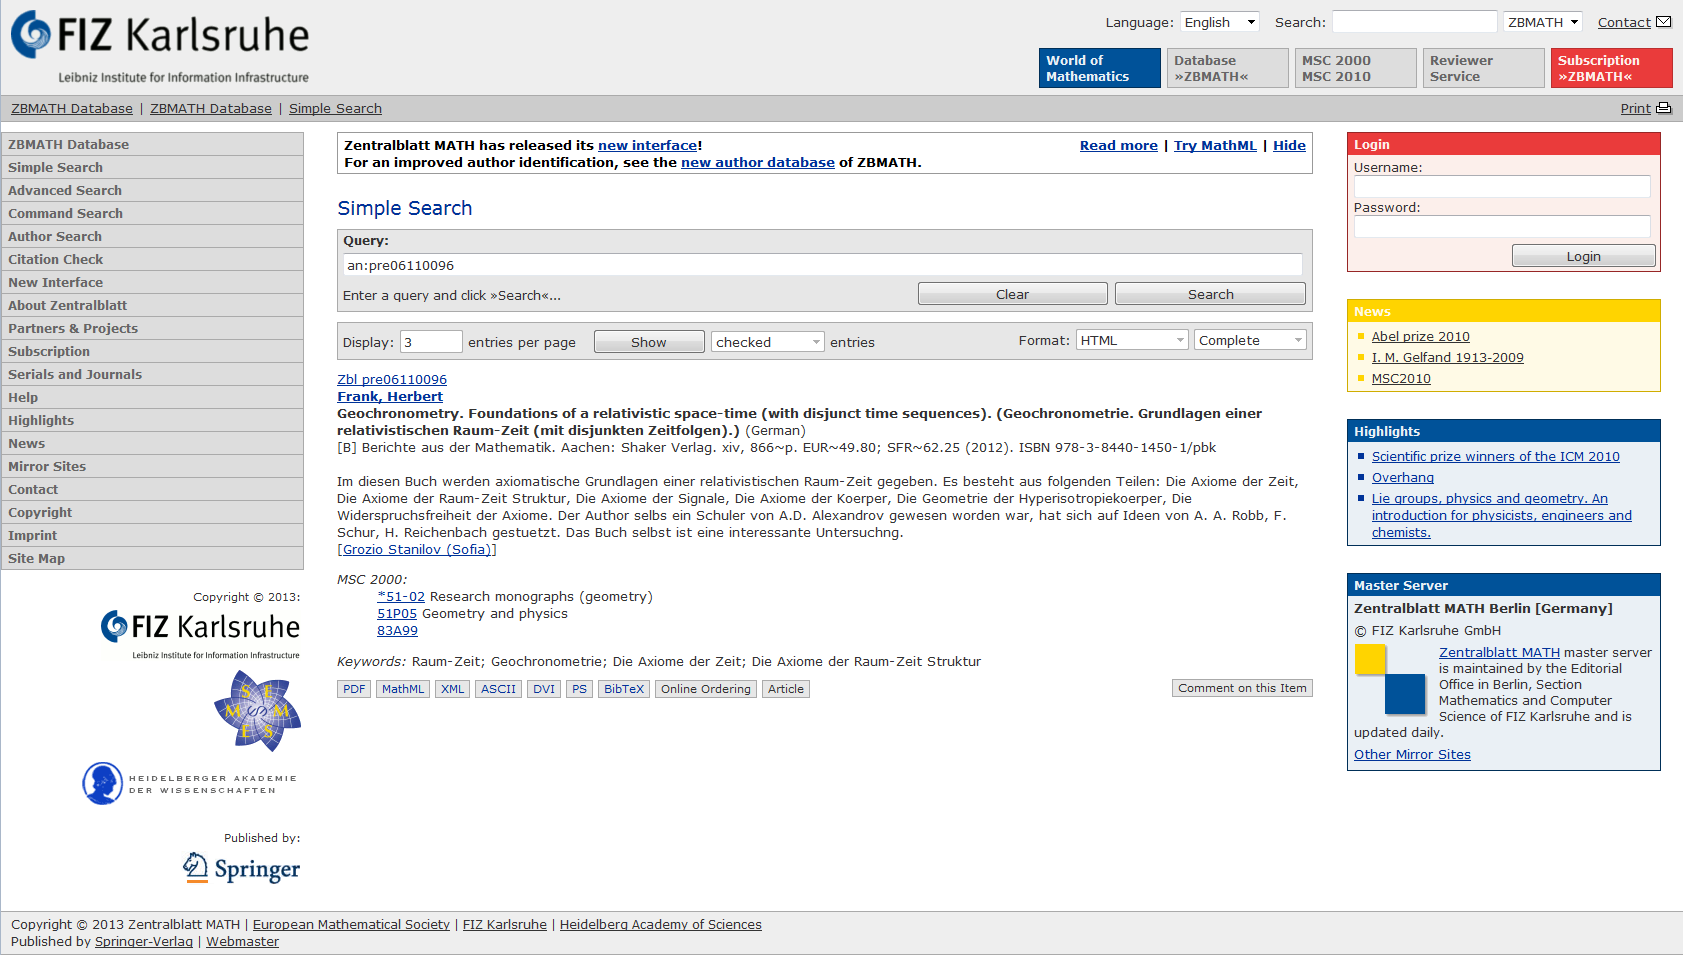This screenshot has height=955, width=1683.
Task: Open the Subscription ZBMATH tab
Action: pos(1612,68)
